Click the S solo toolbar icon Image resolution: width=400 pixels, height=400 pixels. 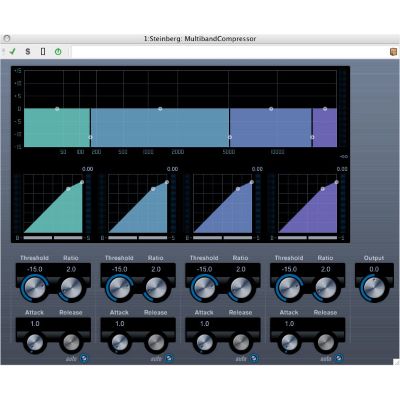pyautogui.click(x=28, y=52)
